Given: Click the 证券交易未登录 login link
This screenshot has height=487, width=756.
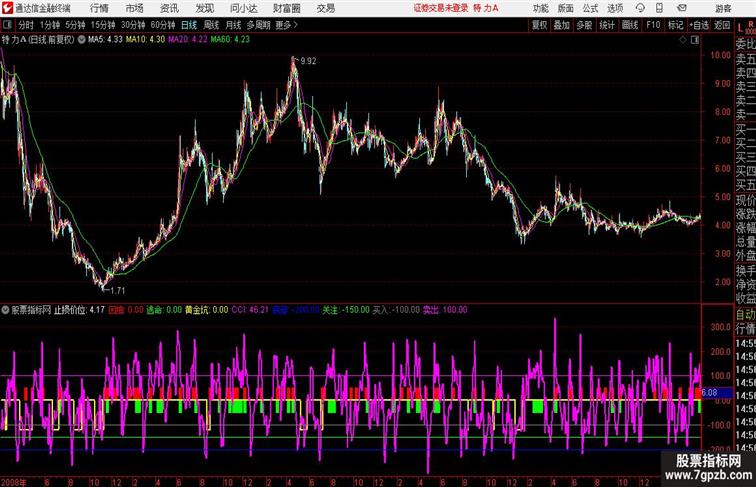Looking at the screenshot, I should [x=441, y=8].
